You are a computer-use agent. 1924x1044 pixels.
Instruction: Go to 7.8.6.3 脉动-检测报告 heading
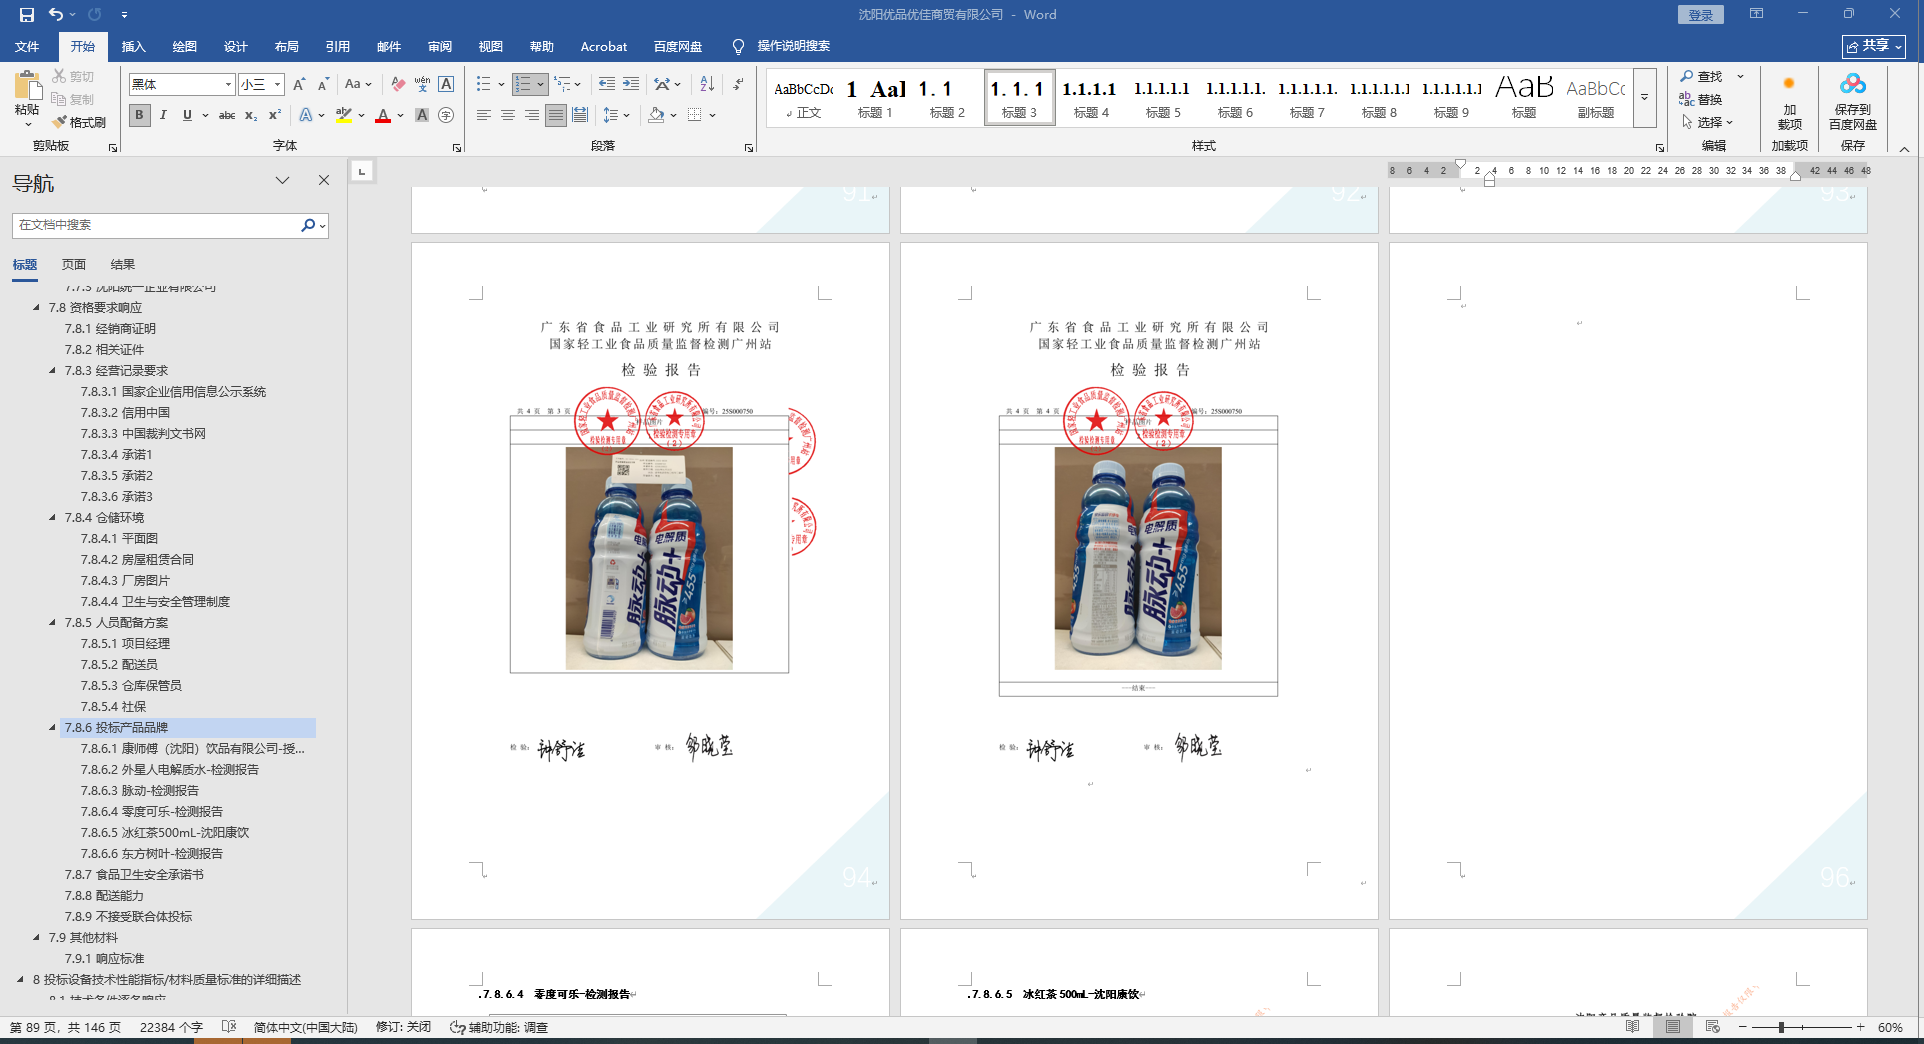click(140, 791)
